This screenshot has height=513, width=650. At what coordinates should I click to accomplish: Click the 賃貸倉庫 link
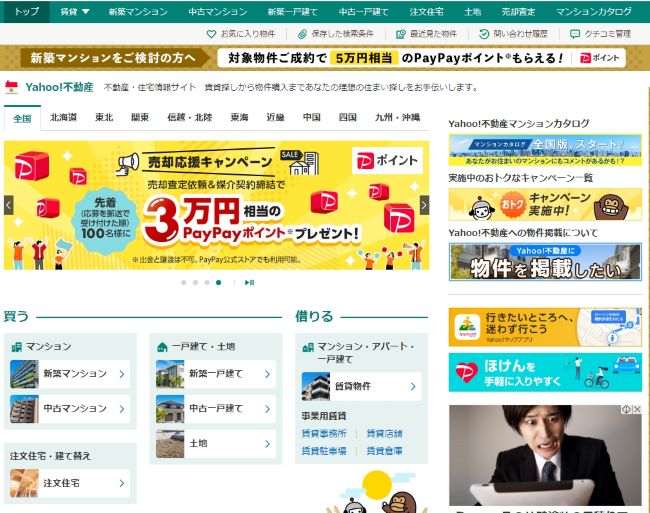[385, 451]
